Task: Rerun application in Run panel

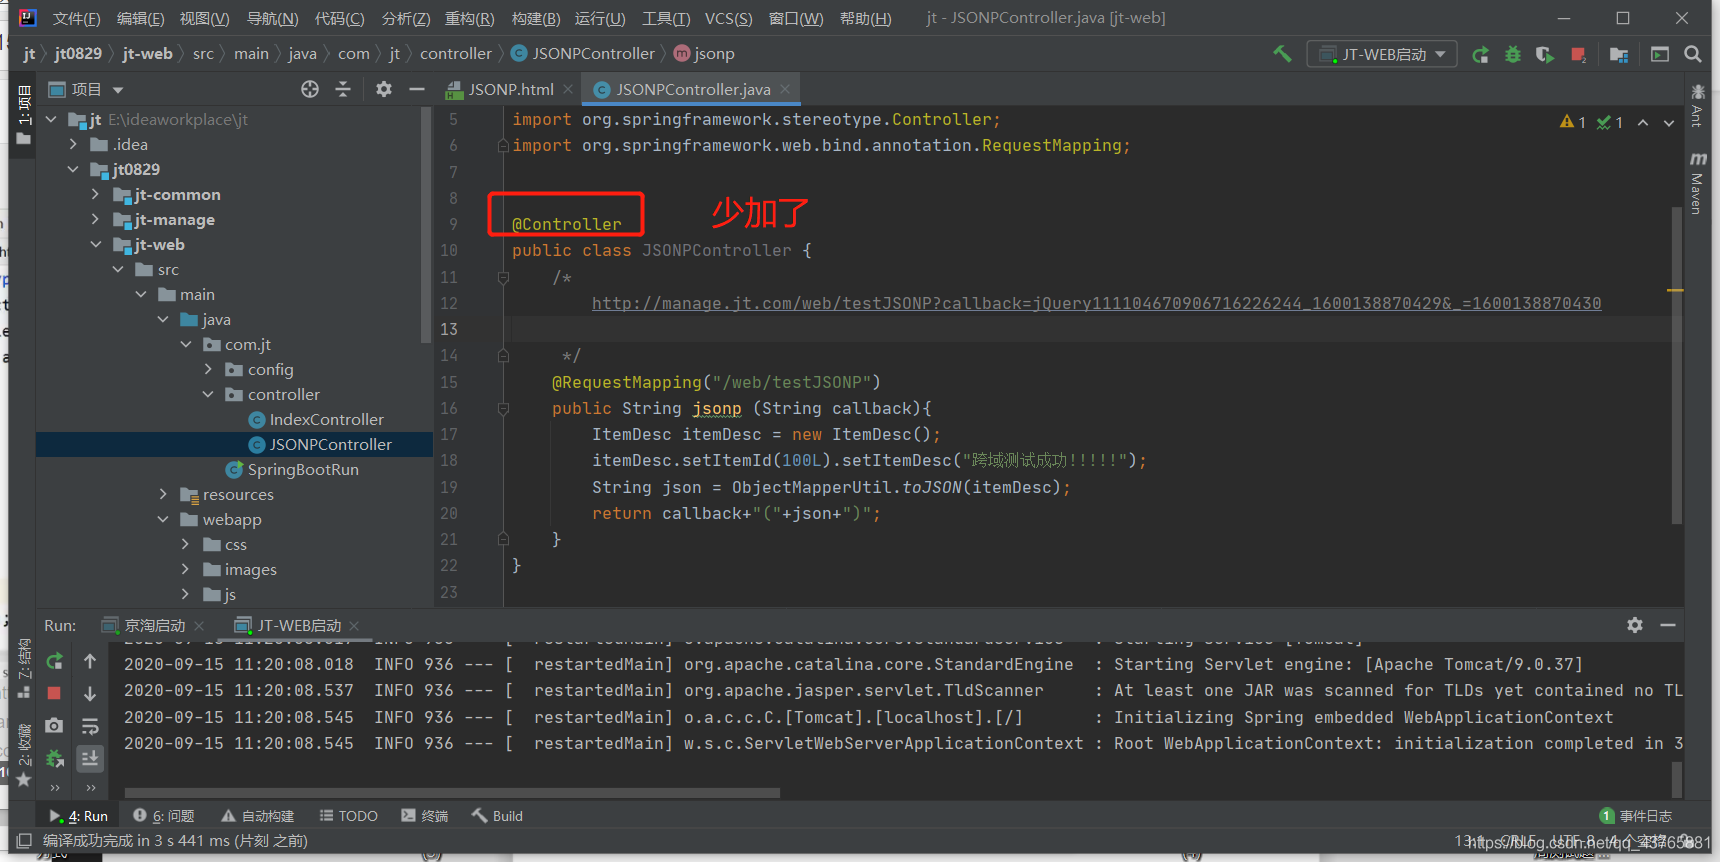Action: point(55,661)
